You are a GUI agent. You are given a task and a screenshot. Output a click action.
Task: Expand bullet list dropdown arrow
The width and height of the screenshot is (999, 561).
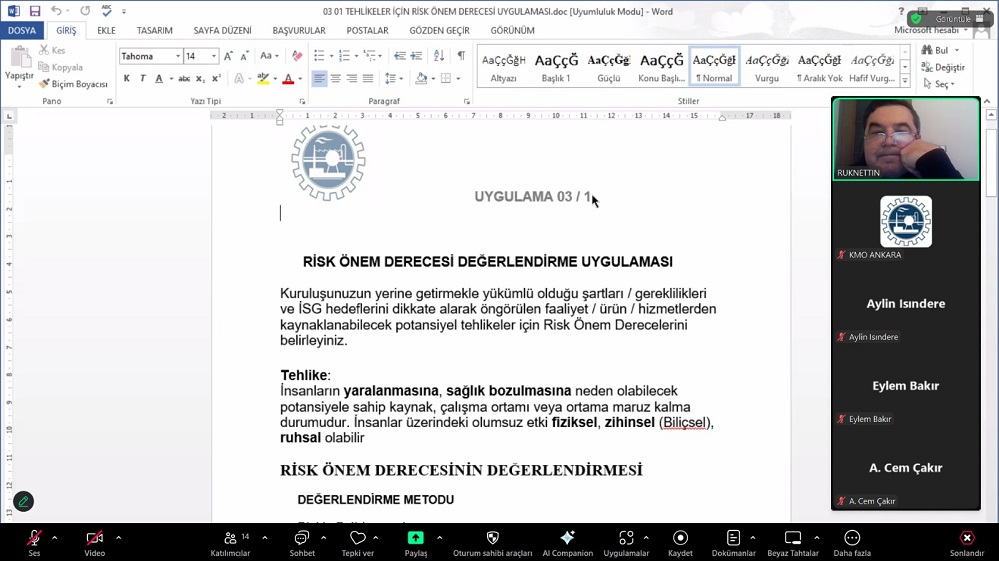click(331, 56)
